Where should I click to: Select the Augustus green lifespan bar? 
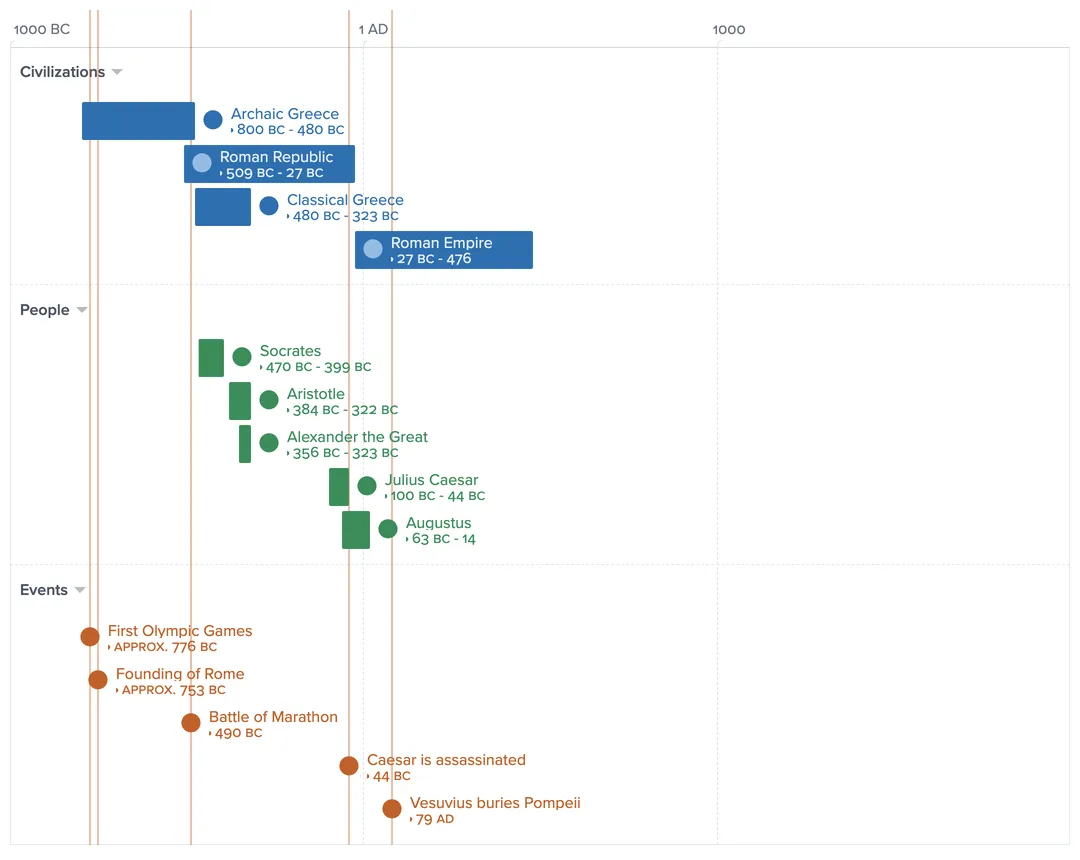356,530
